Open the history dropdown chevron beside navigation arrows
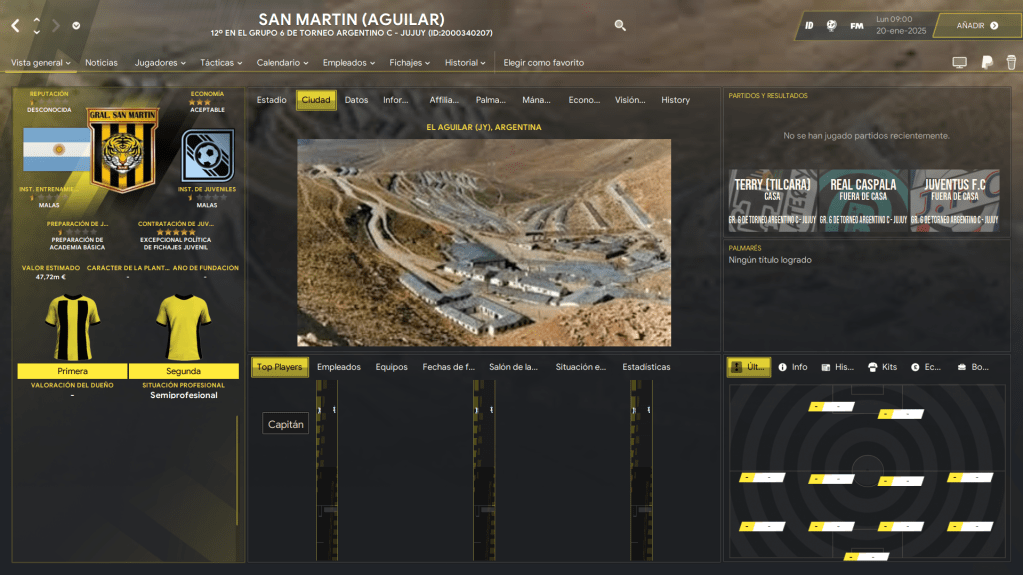The image size is (1023, 575). (x=77, y=26)
